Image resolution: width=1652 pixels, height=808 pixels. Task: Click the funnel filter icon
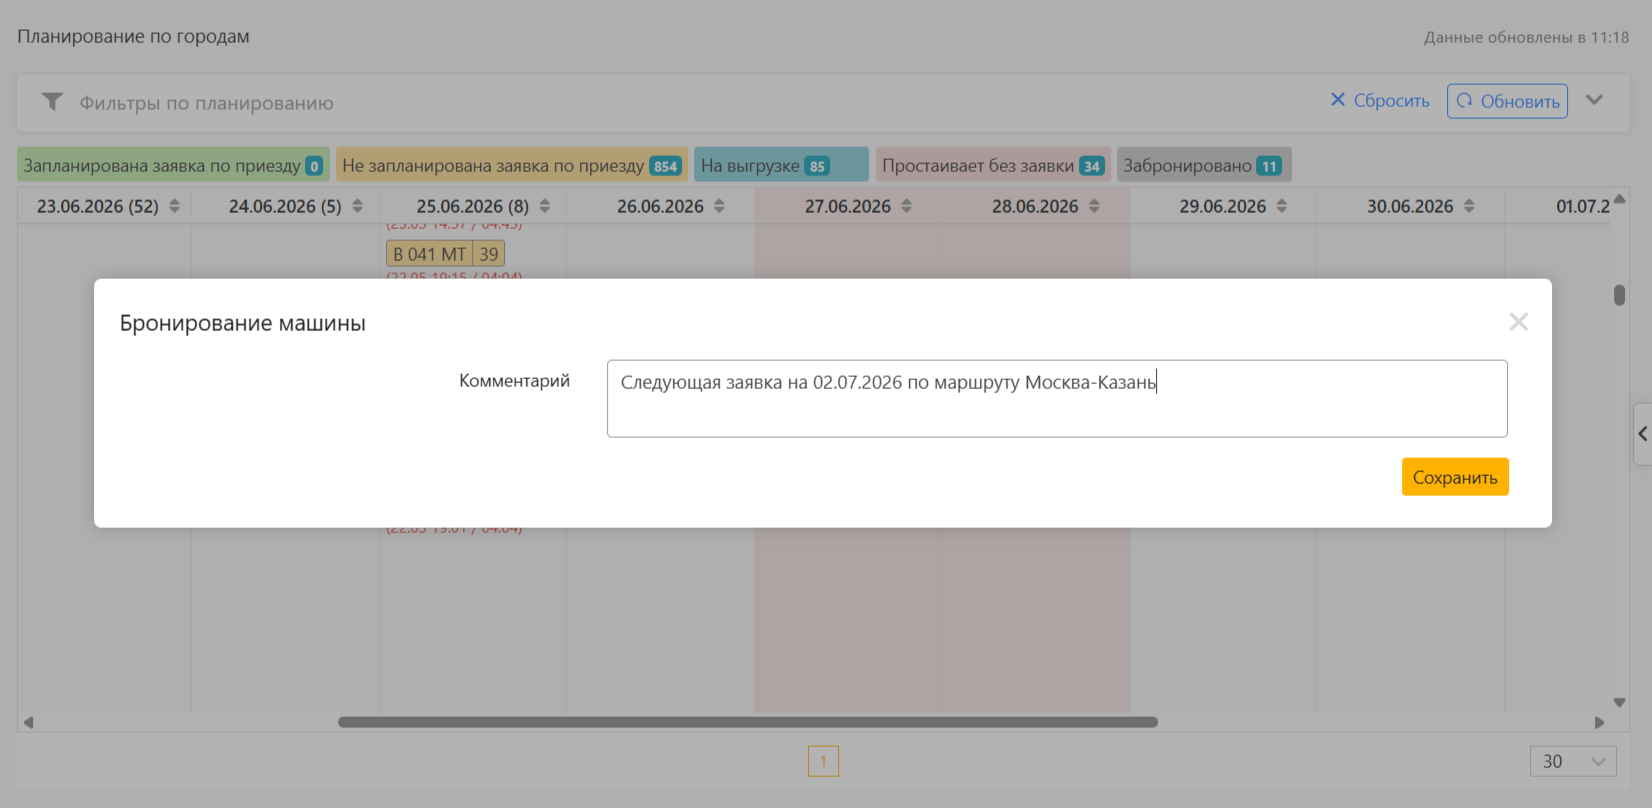[x=52, y=102]
